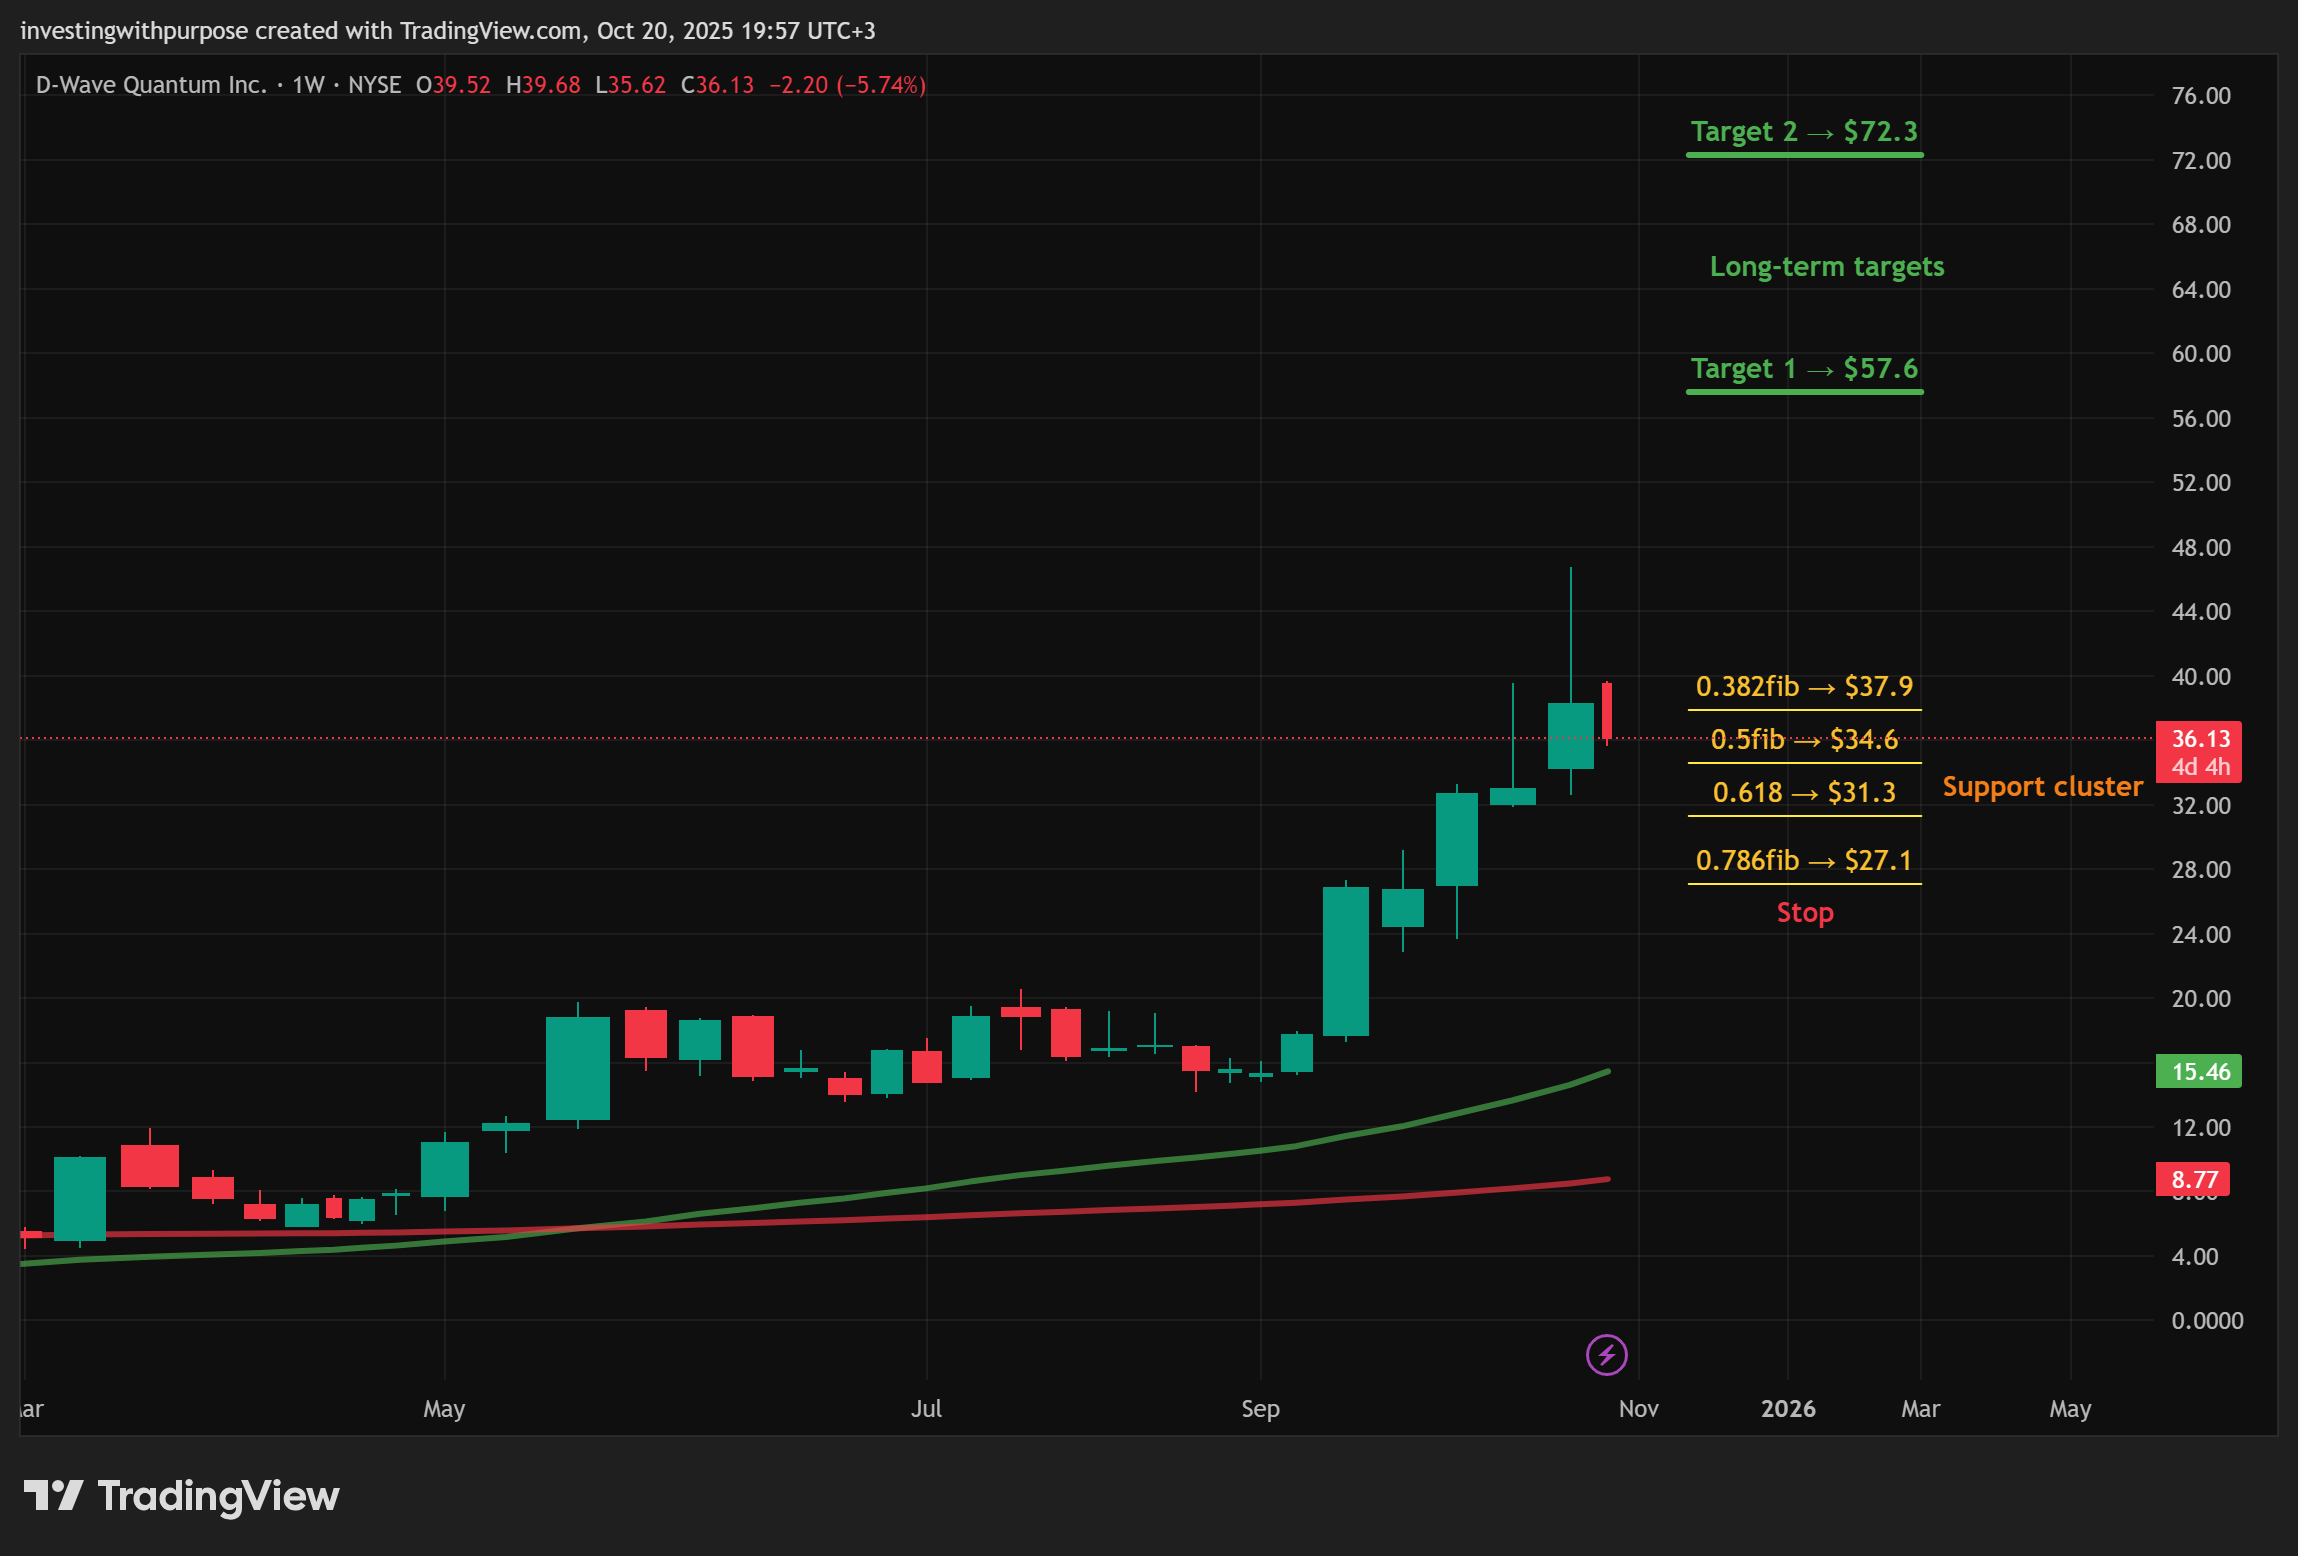Select the 0.618 → $31.3 level label
This screenshot has width=2298, height=1556.
[1804, 793]
